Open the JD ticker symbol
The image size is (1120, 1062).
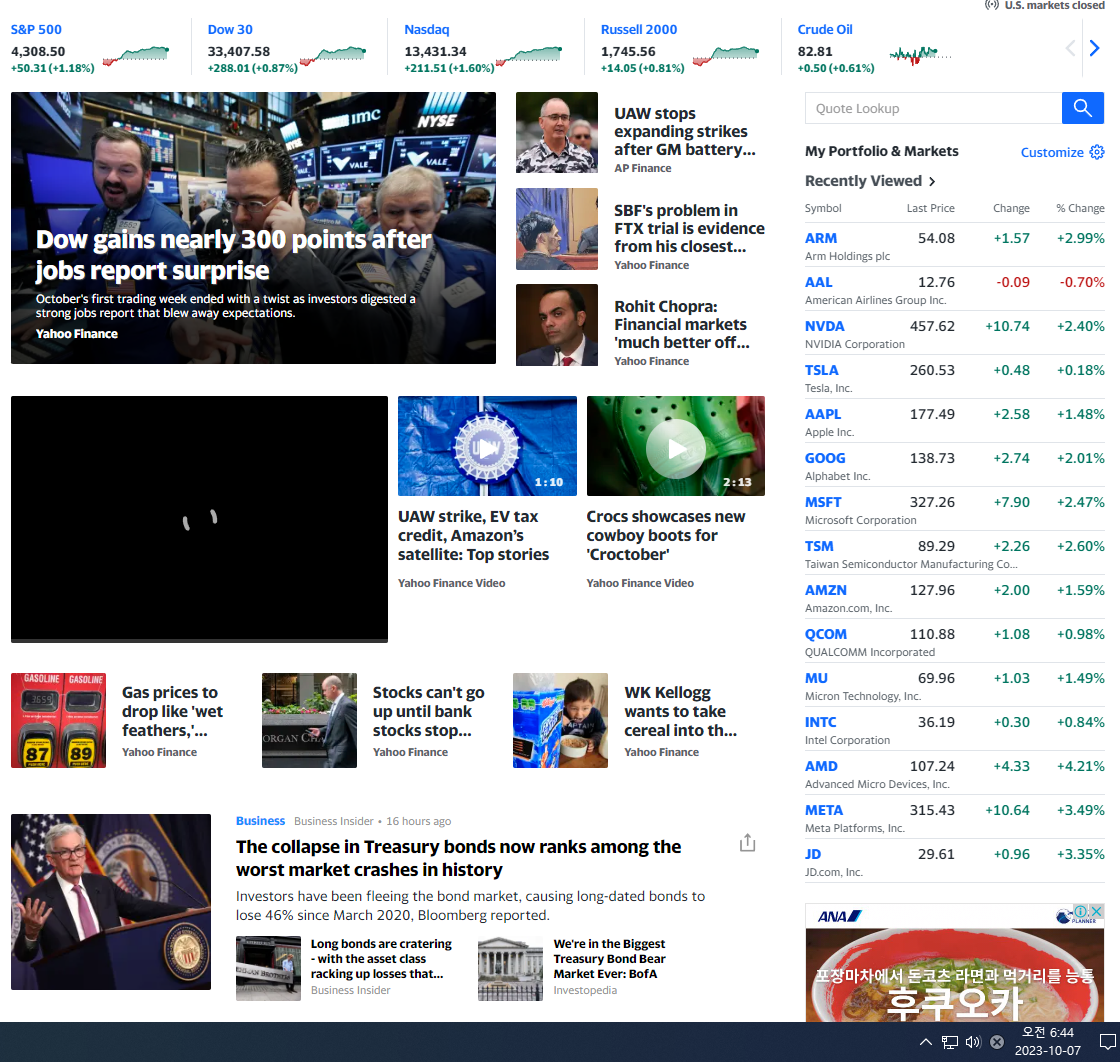click(813, 854)
